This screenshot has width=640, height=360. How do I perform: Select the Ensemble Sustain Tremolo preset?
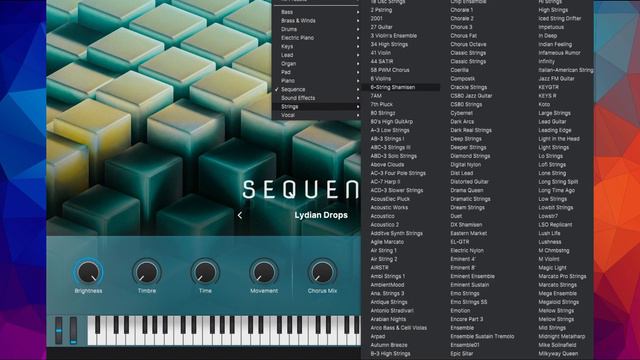point(482,336)
